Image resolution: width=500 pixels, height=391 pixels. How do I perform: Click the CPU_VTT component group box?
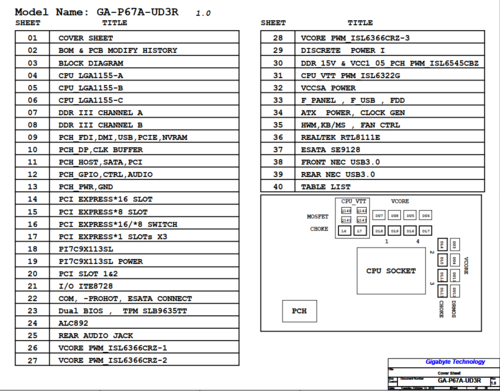coord(352,218)
